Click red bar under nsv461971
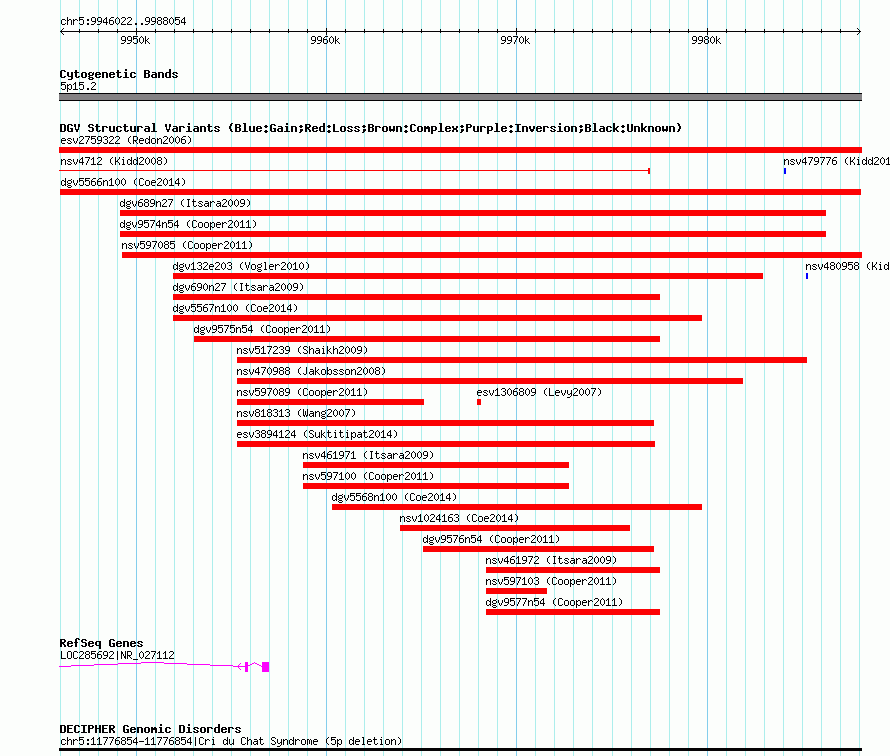 pyautogui.click(x=436, y=465)
